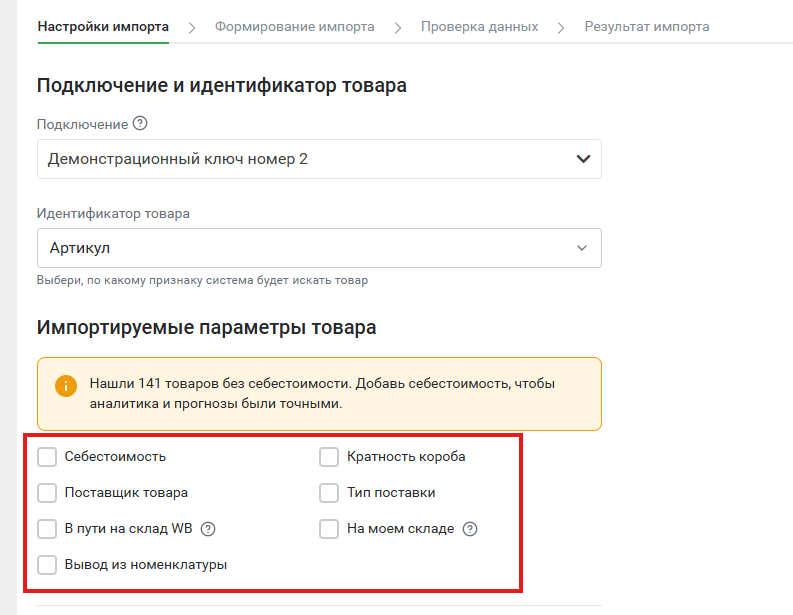Tick the Поставщик товара checkbox

tap(47, 493)
